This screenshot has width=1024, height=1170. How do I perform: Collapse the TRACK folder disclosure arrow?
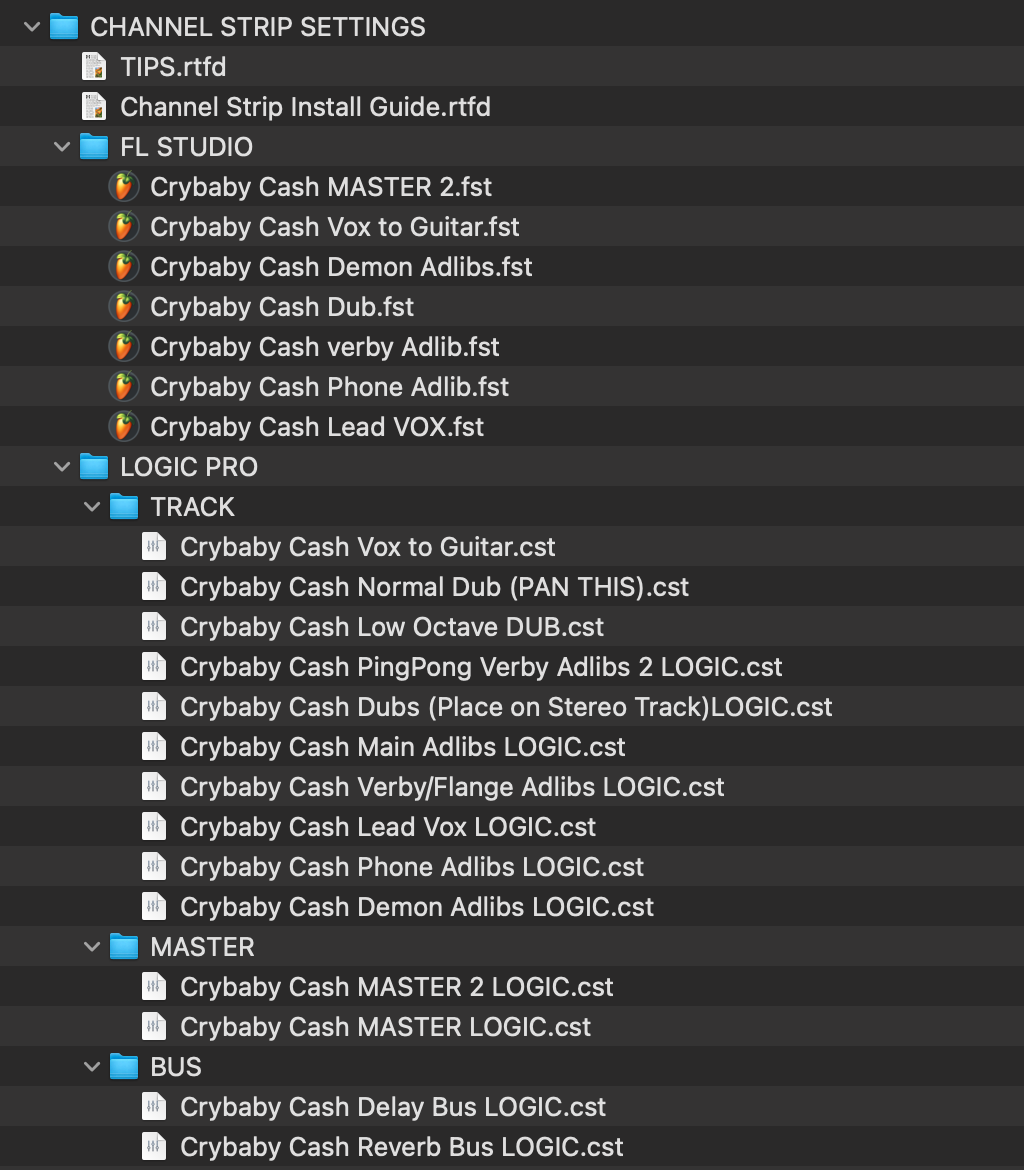92,507
